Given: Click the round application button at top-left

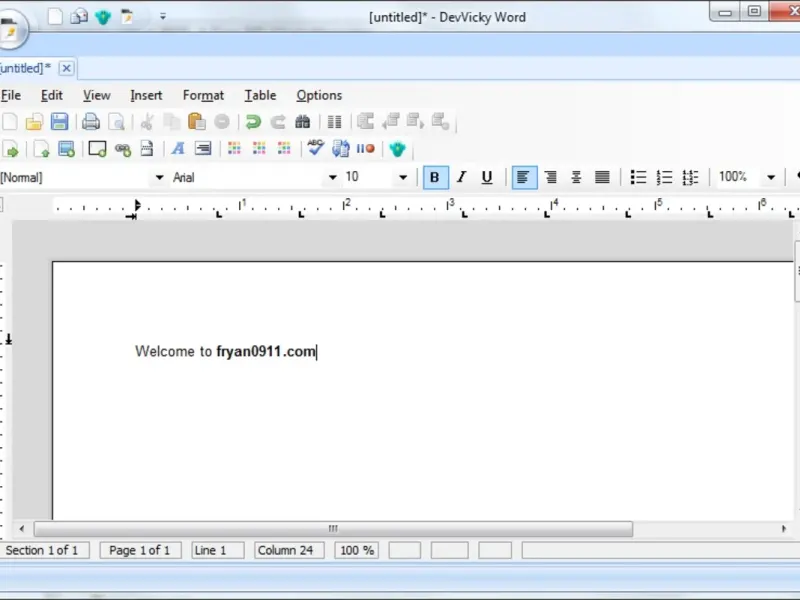Looking at the screenshot, I should pyautogui.click(x=11, y=29).
